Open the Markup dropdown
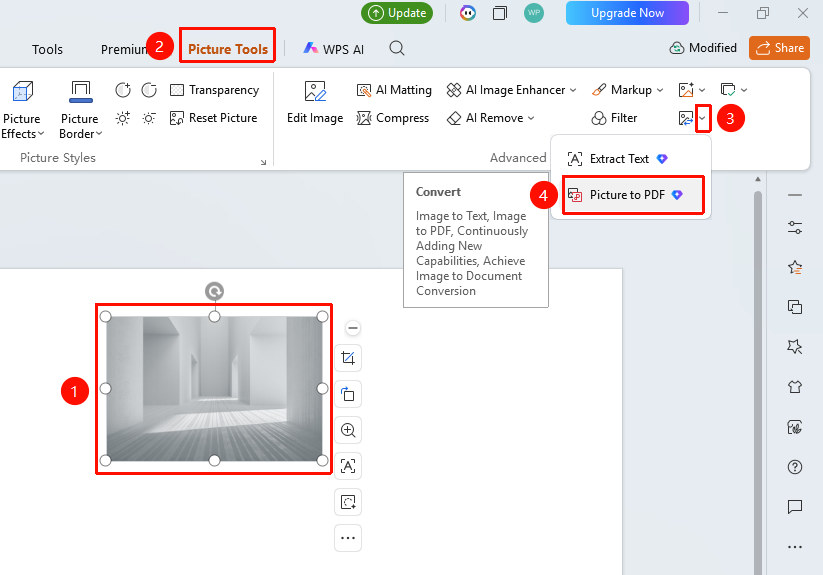This screenshot has width=823, height=575. [x=627, y=90]
